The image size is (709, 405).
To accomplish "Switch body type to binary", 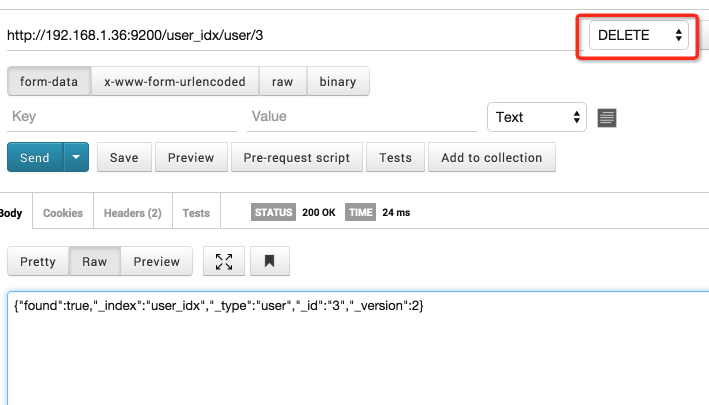I will point(338,81).
